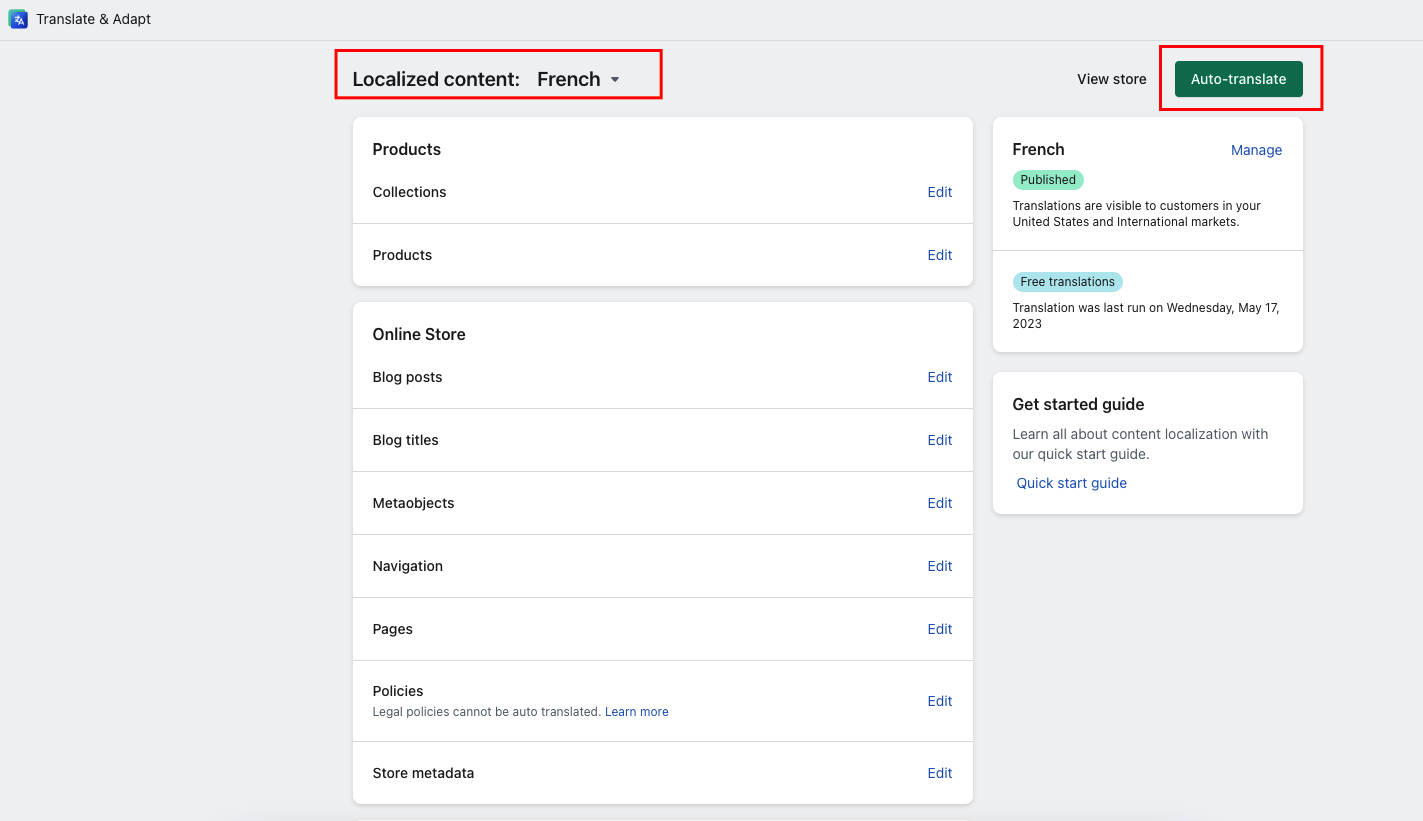Edit Policies translations
1423x821 pixels.
[x=939, y=701]
